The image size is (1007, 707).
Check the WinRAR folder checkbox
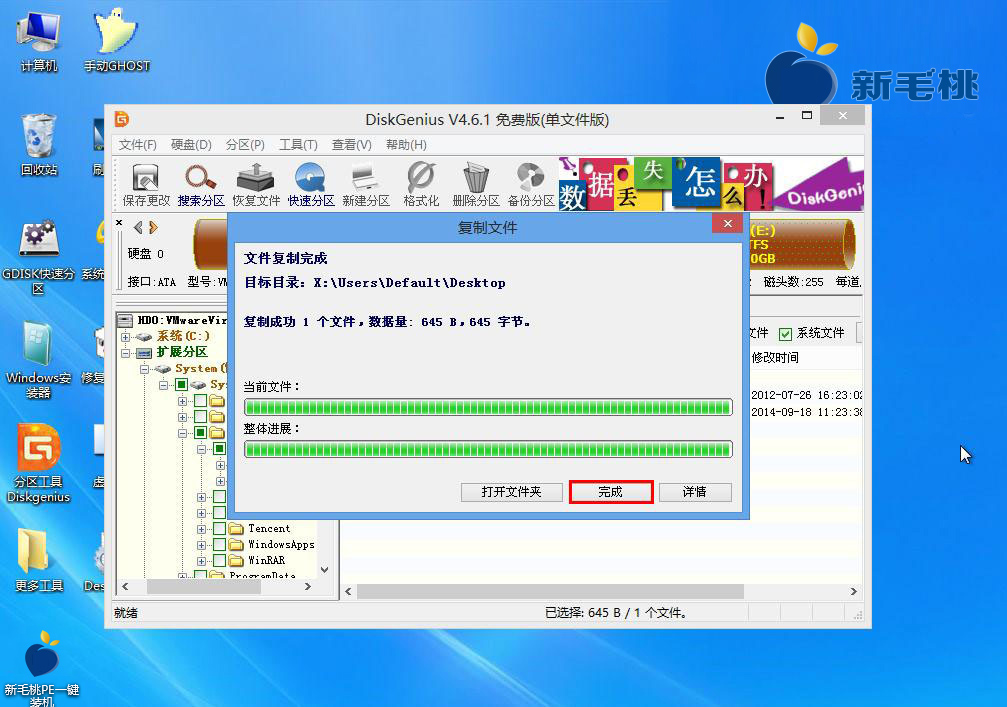pyautogui.click(x=220, y=561)
